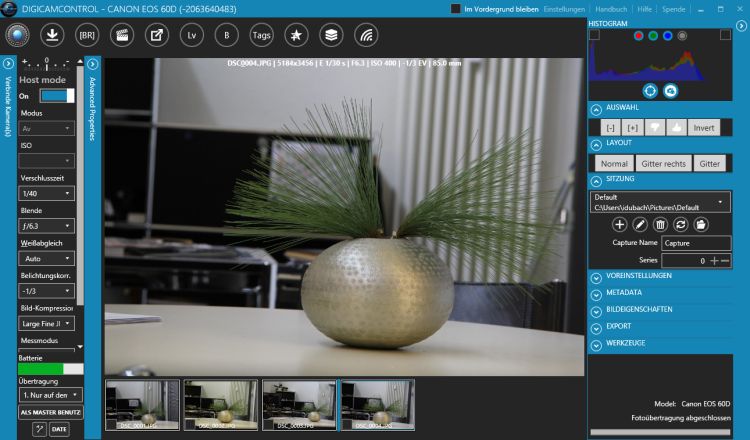750x440 pixels.
Task: Click the wireless connection icon
Action: [366, 35]
